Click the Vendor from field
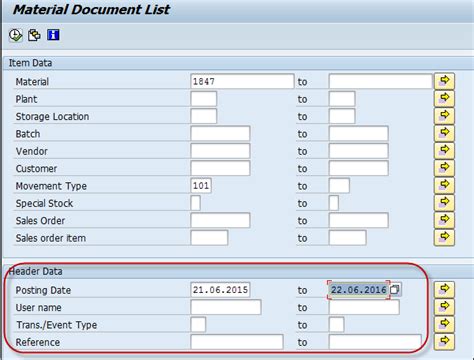The height and width of the screenshot is (360, 474). [220, 151]
